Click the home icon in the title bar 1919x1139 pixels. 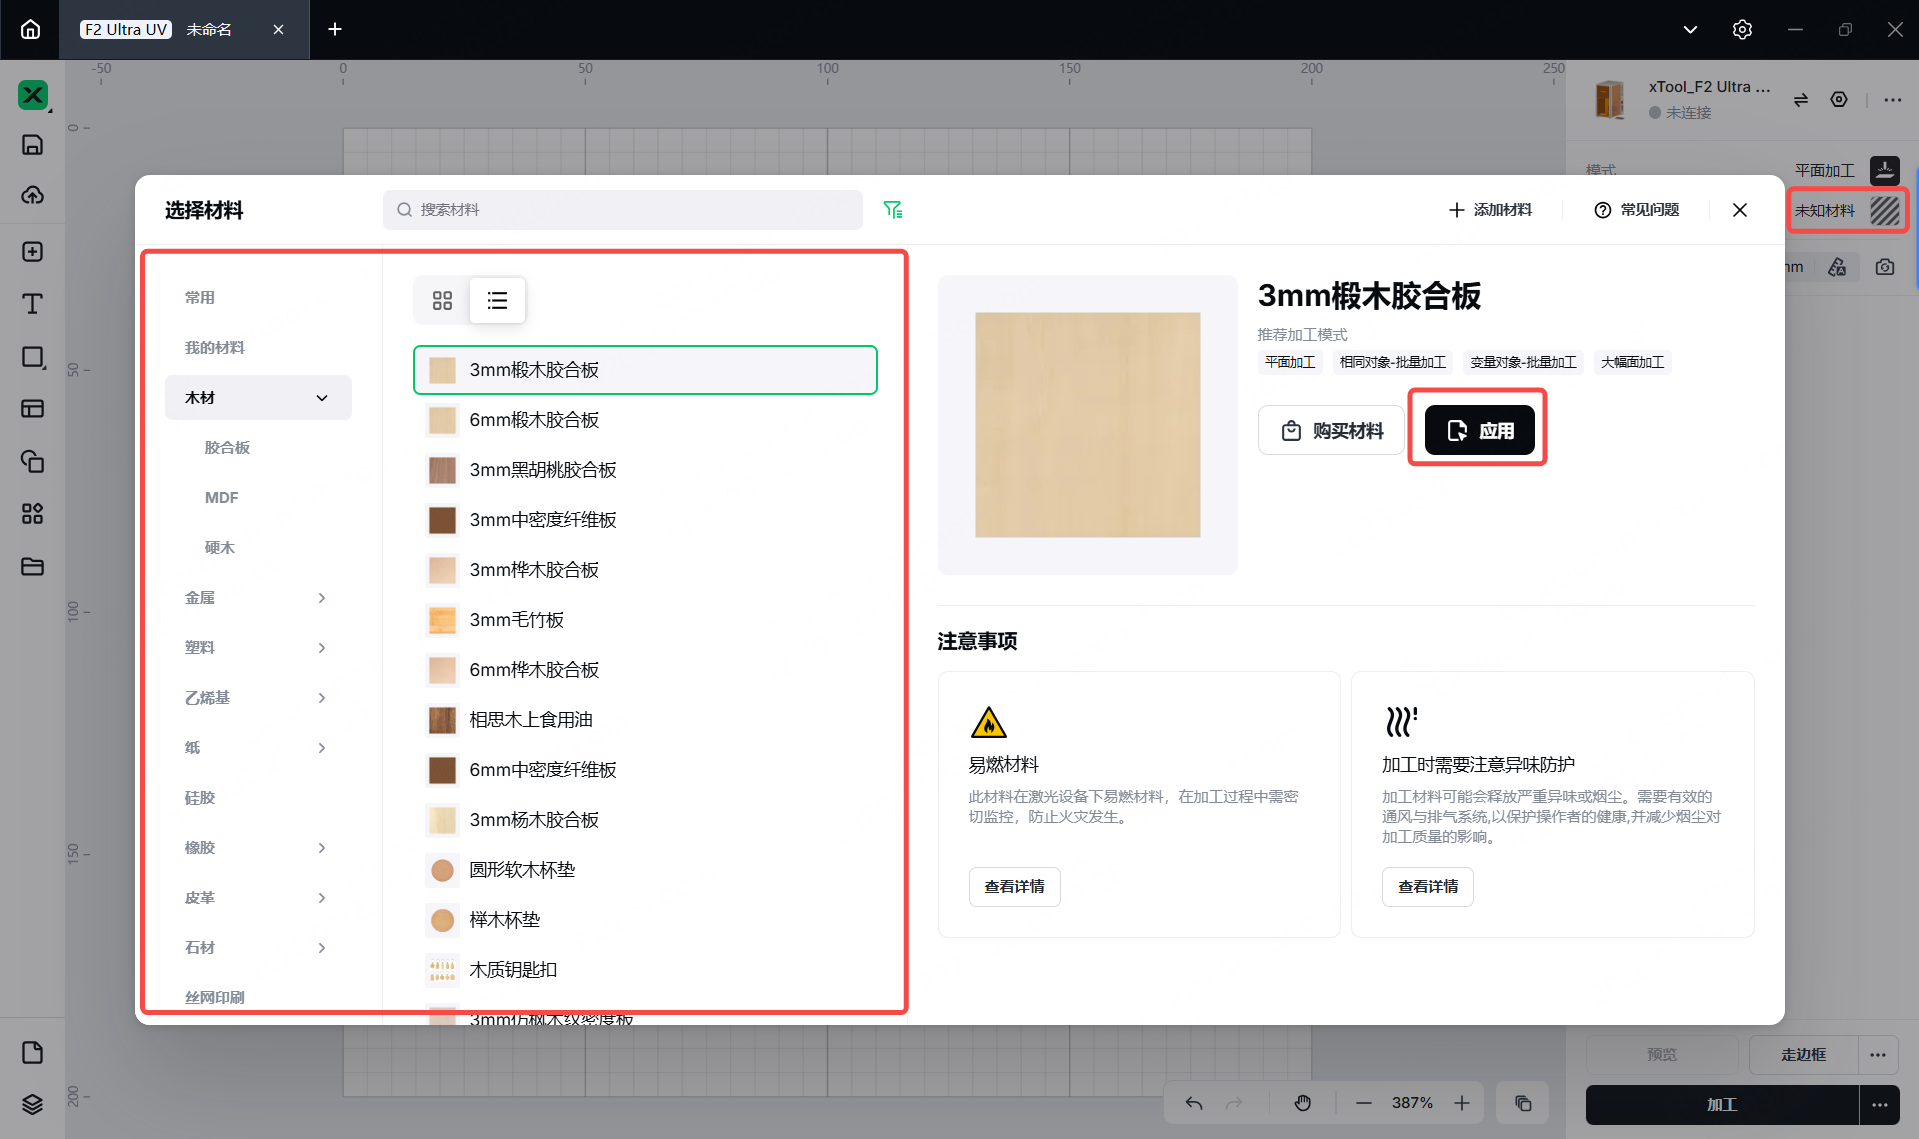click(x=30, y=29)
